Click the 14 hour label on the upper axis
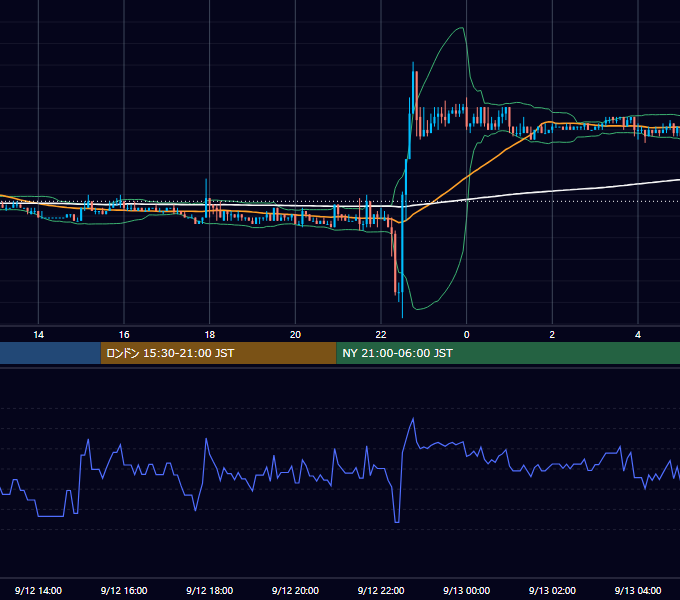The height and width of the screenshot is (600, 680). tap(39, 334)
